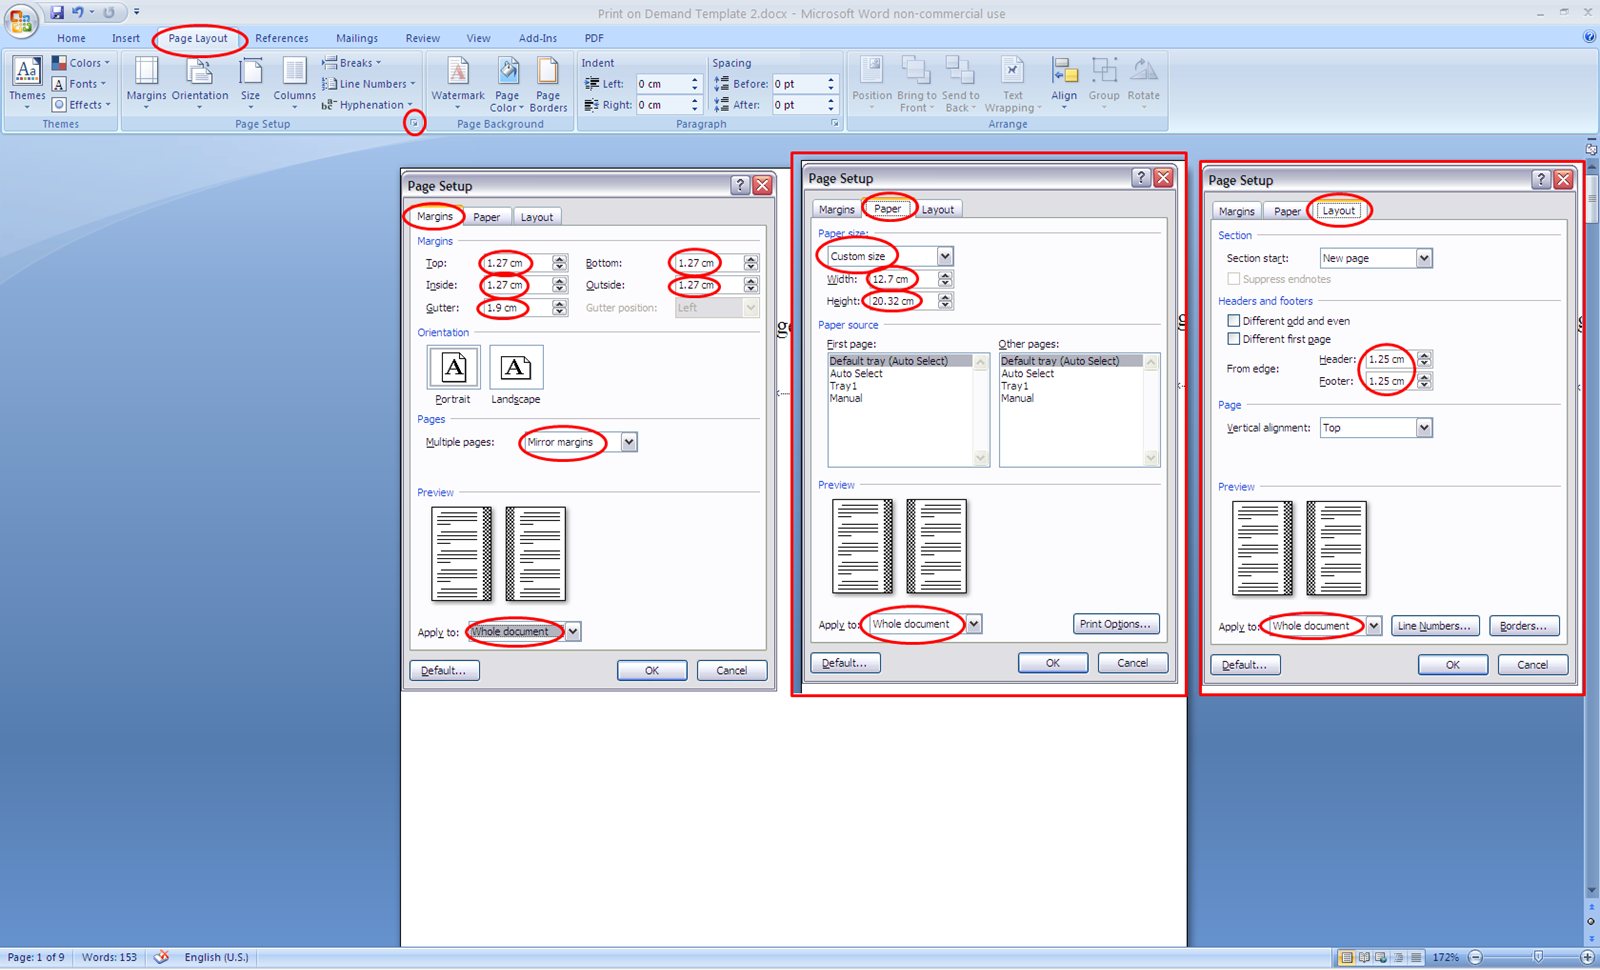Screen dimensions: 1600x970
Task: Select the Paper tab in Page Setup
Action: (889, 209)
